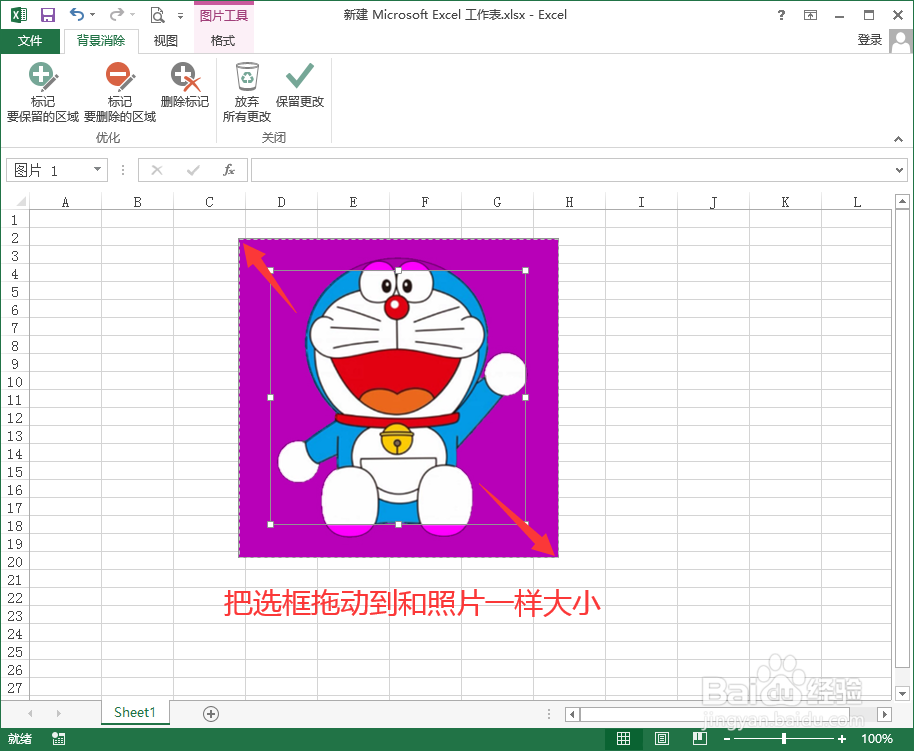Click the formula bar resize dots handle
Screen dimensions: 914x751
tap(122, 170)
